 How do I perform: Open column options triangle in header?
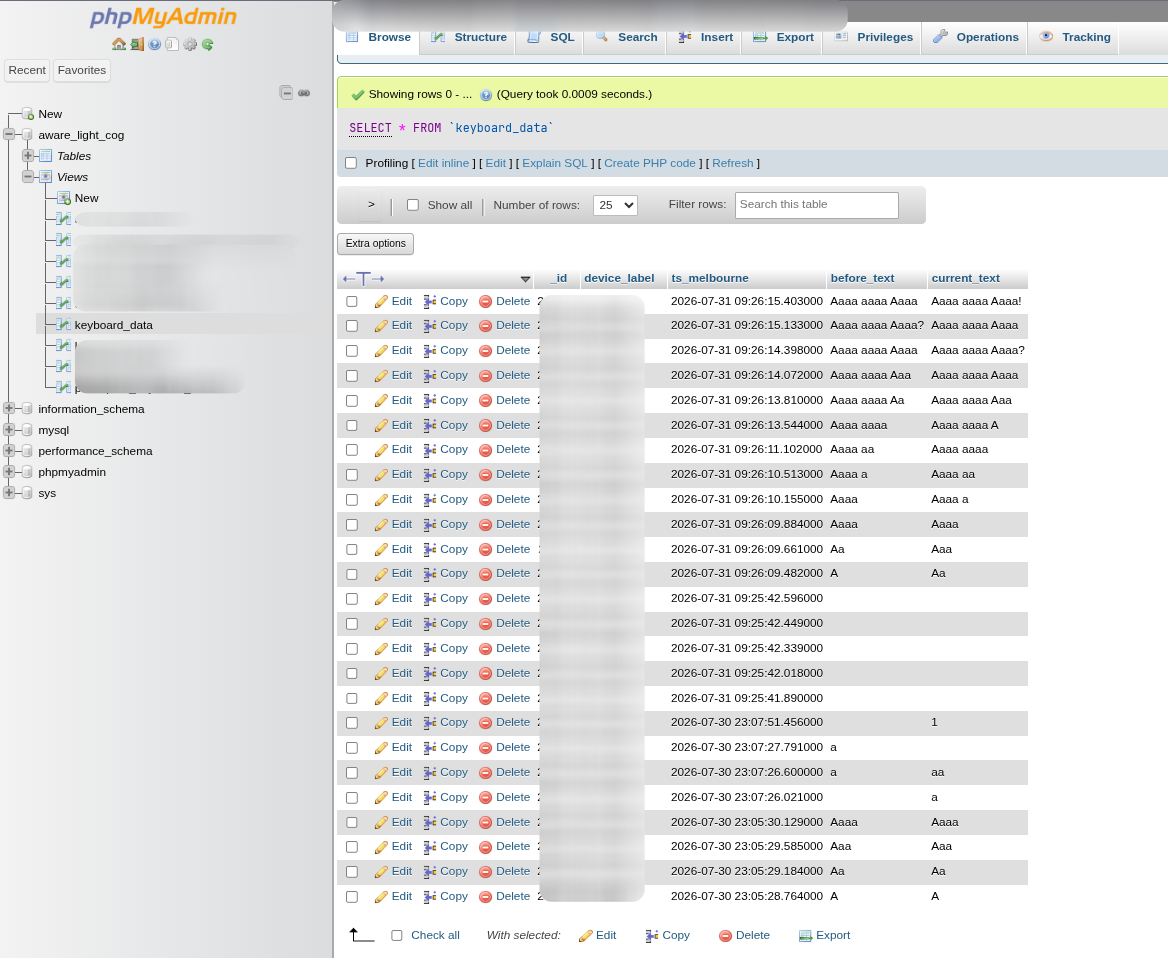(x=525, y=279)
